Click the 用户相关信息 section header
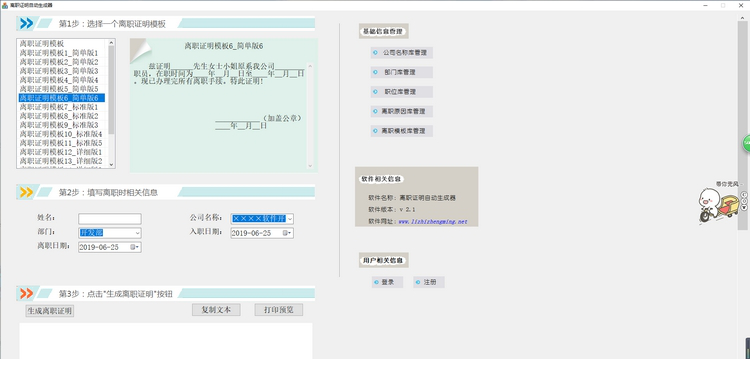Screen dimensions: 750x373 384,261
